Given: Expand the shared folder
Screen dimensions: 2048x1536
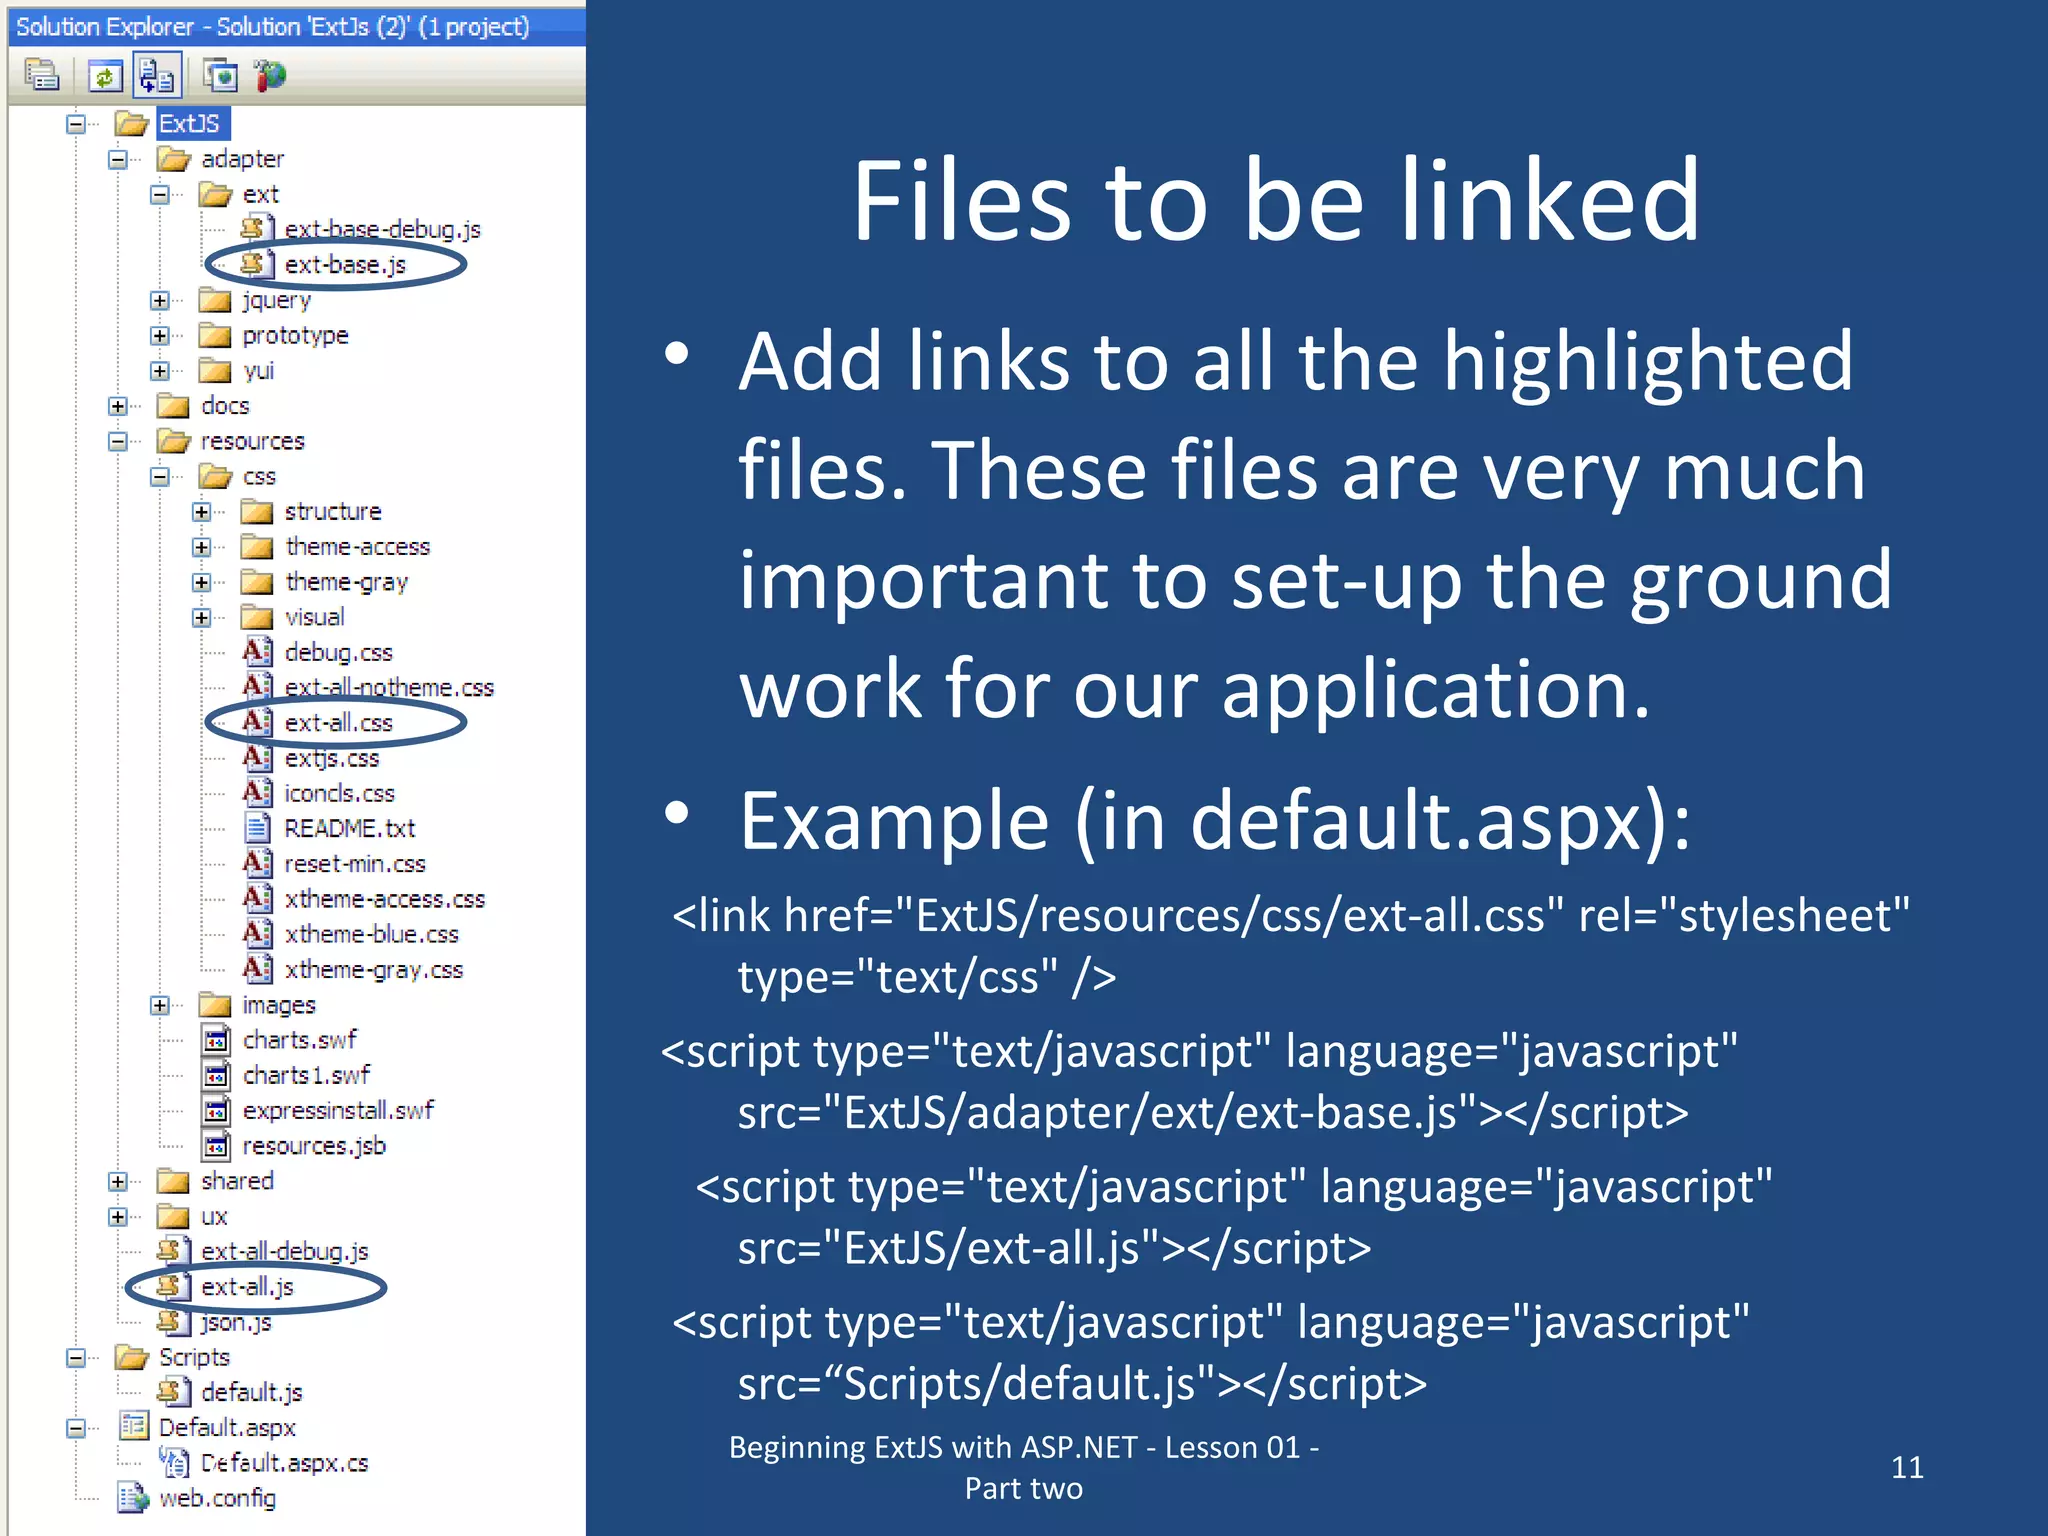Looking at the screenshot, I should (x=118, y=1181).
